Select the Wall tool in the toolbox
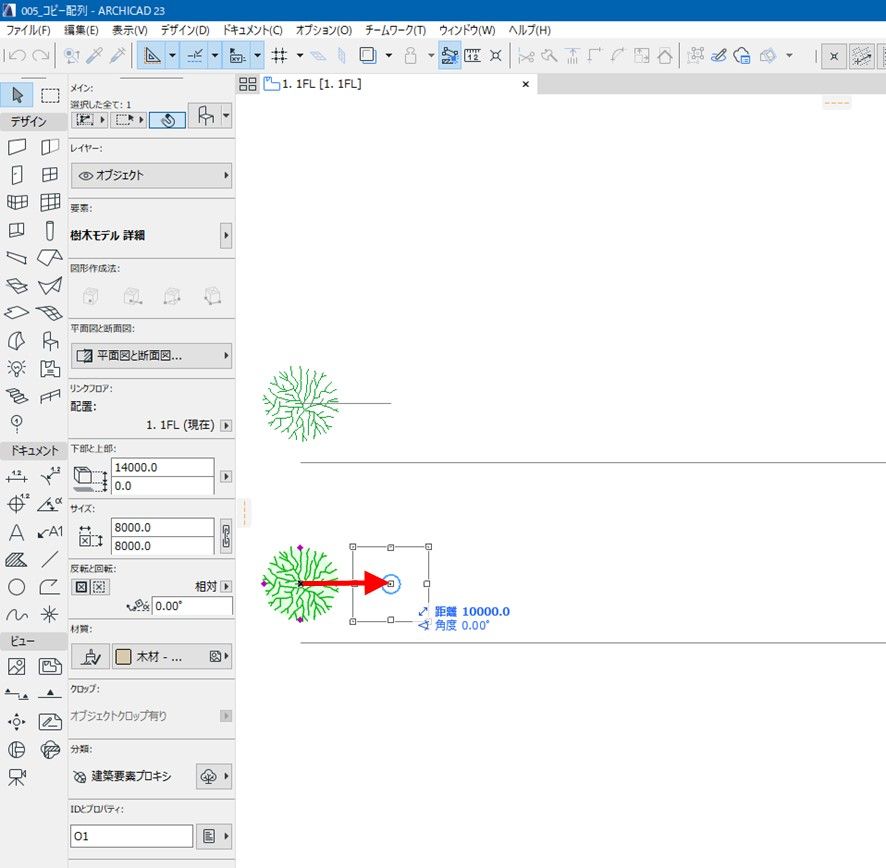The height and width of the screenshot is (868, 886). (x=17, y=147)
